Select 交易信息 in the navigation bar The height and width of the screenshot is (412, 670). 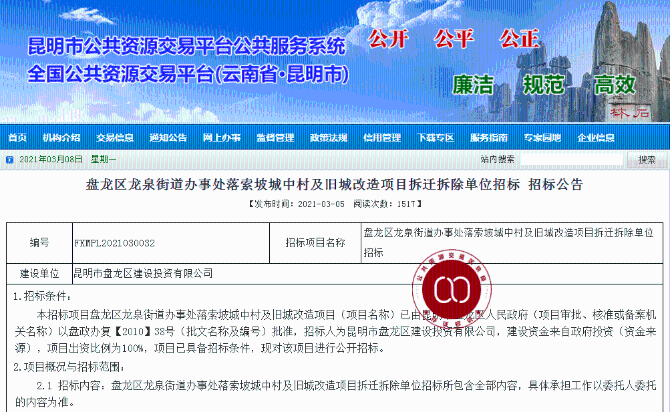click(115, 138)
